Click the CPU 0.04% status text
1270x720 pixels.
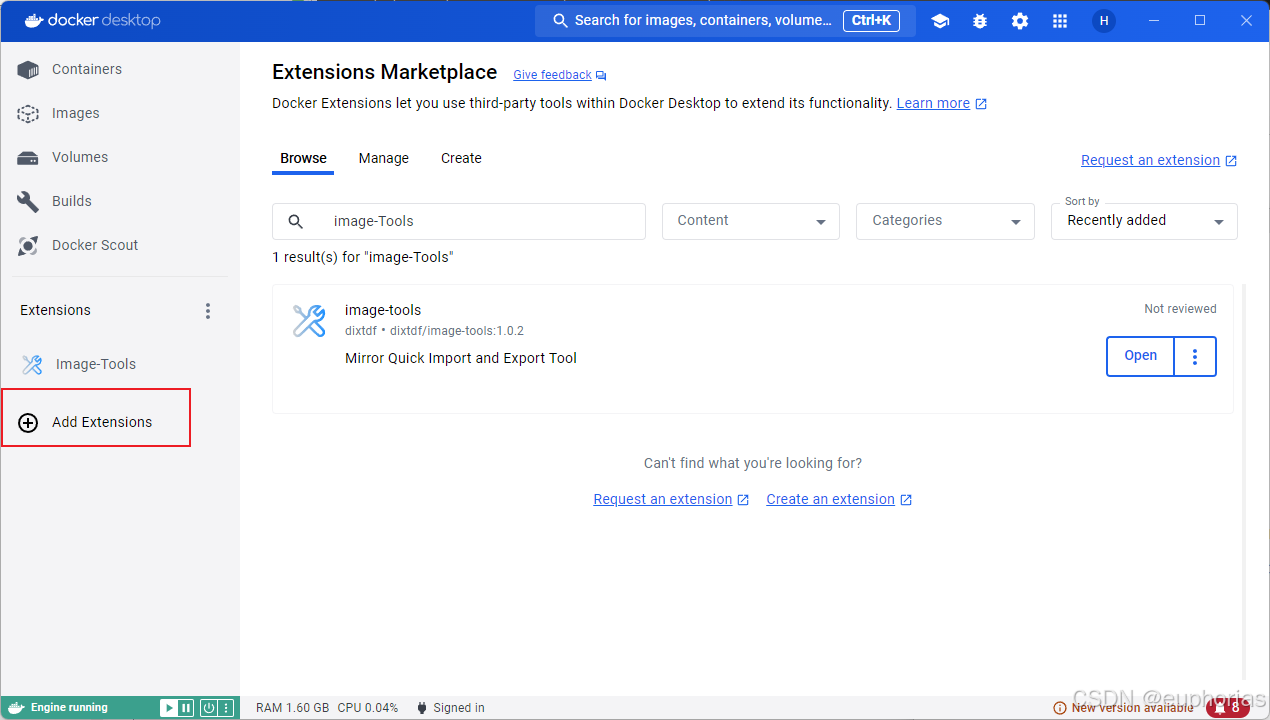(368, 708)
